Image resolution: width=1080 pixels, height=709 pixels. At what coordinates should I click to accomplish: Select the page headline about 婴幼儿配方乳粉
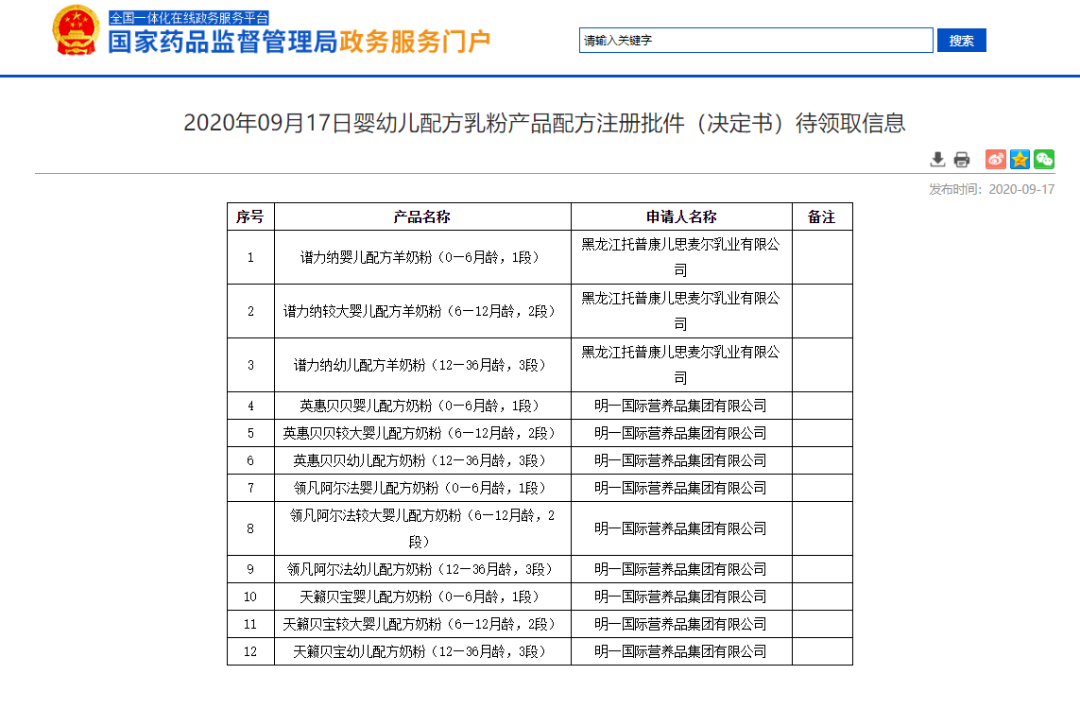coord(544,123)
